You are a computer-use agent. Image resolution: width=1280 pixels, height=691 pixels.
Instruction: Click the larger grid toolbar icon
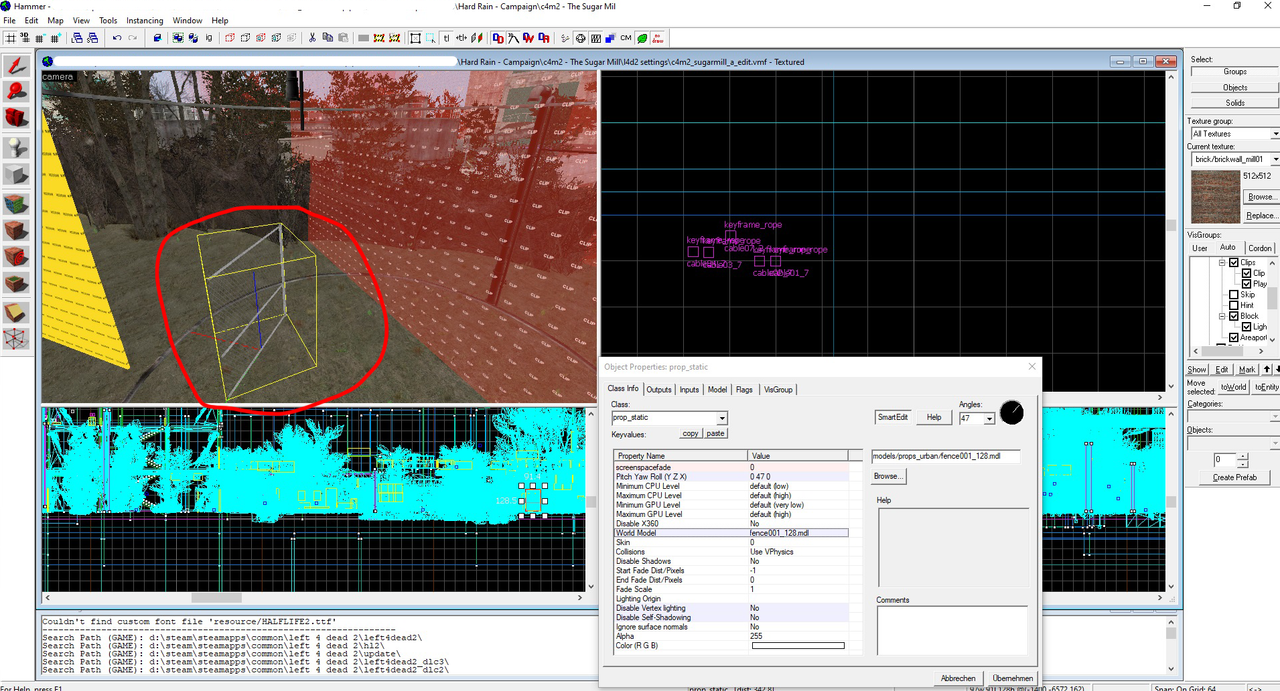click(55, 38)
